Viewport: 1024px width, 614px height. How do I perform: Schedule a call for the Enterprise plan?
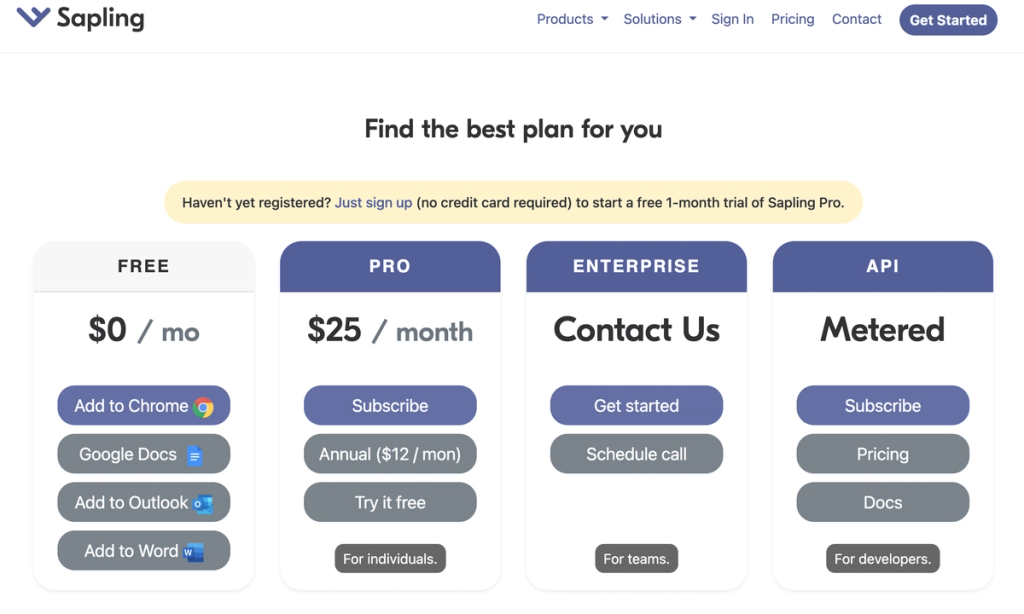point(636,453)
